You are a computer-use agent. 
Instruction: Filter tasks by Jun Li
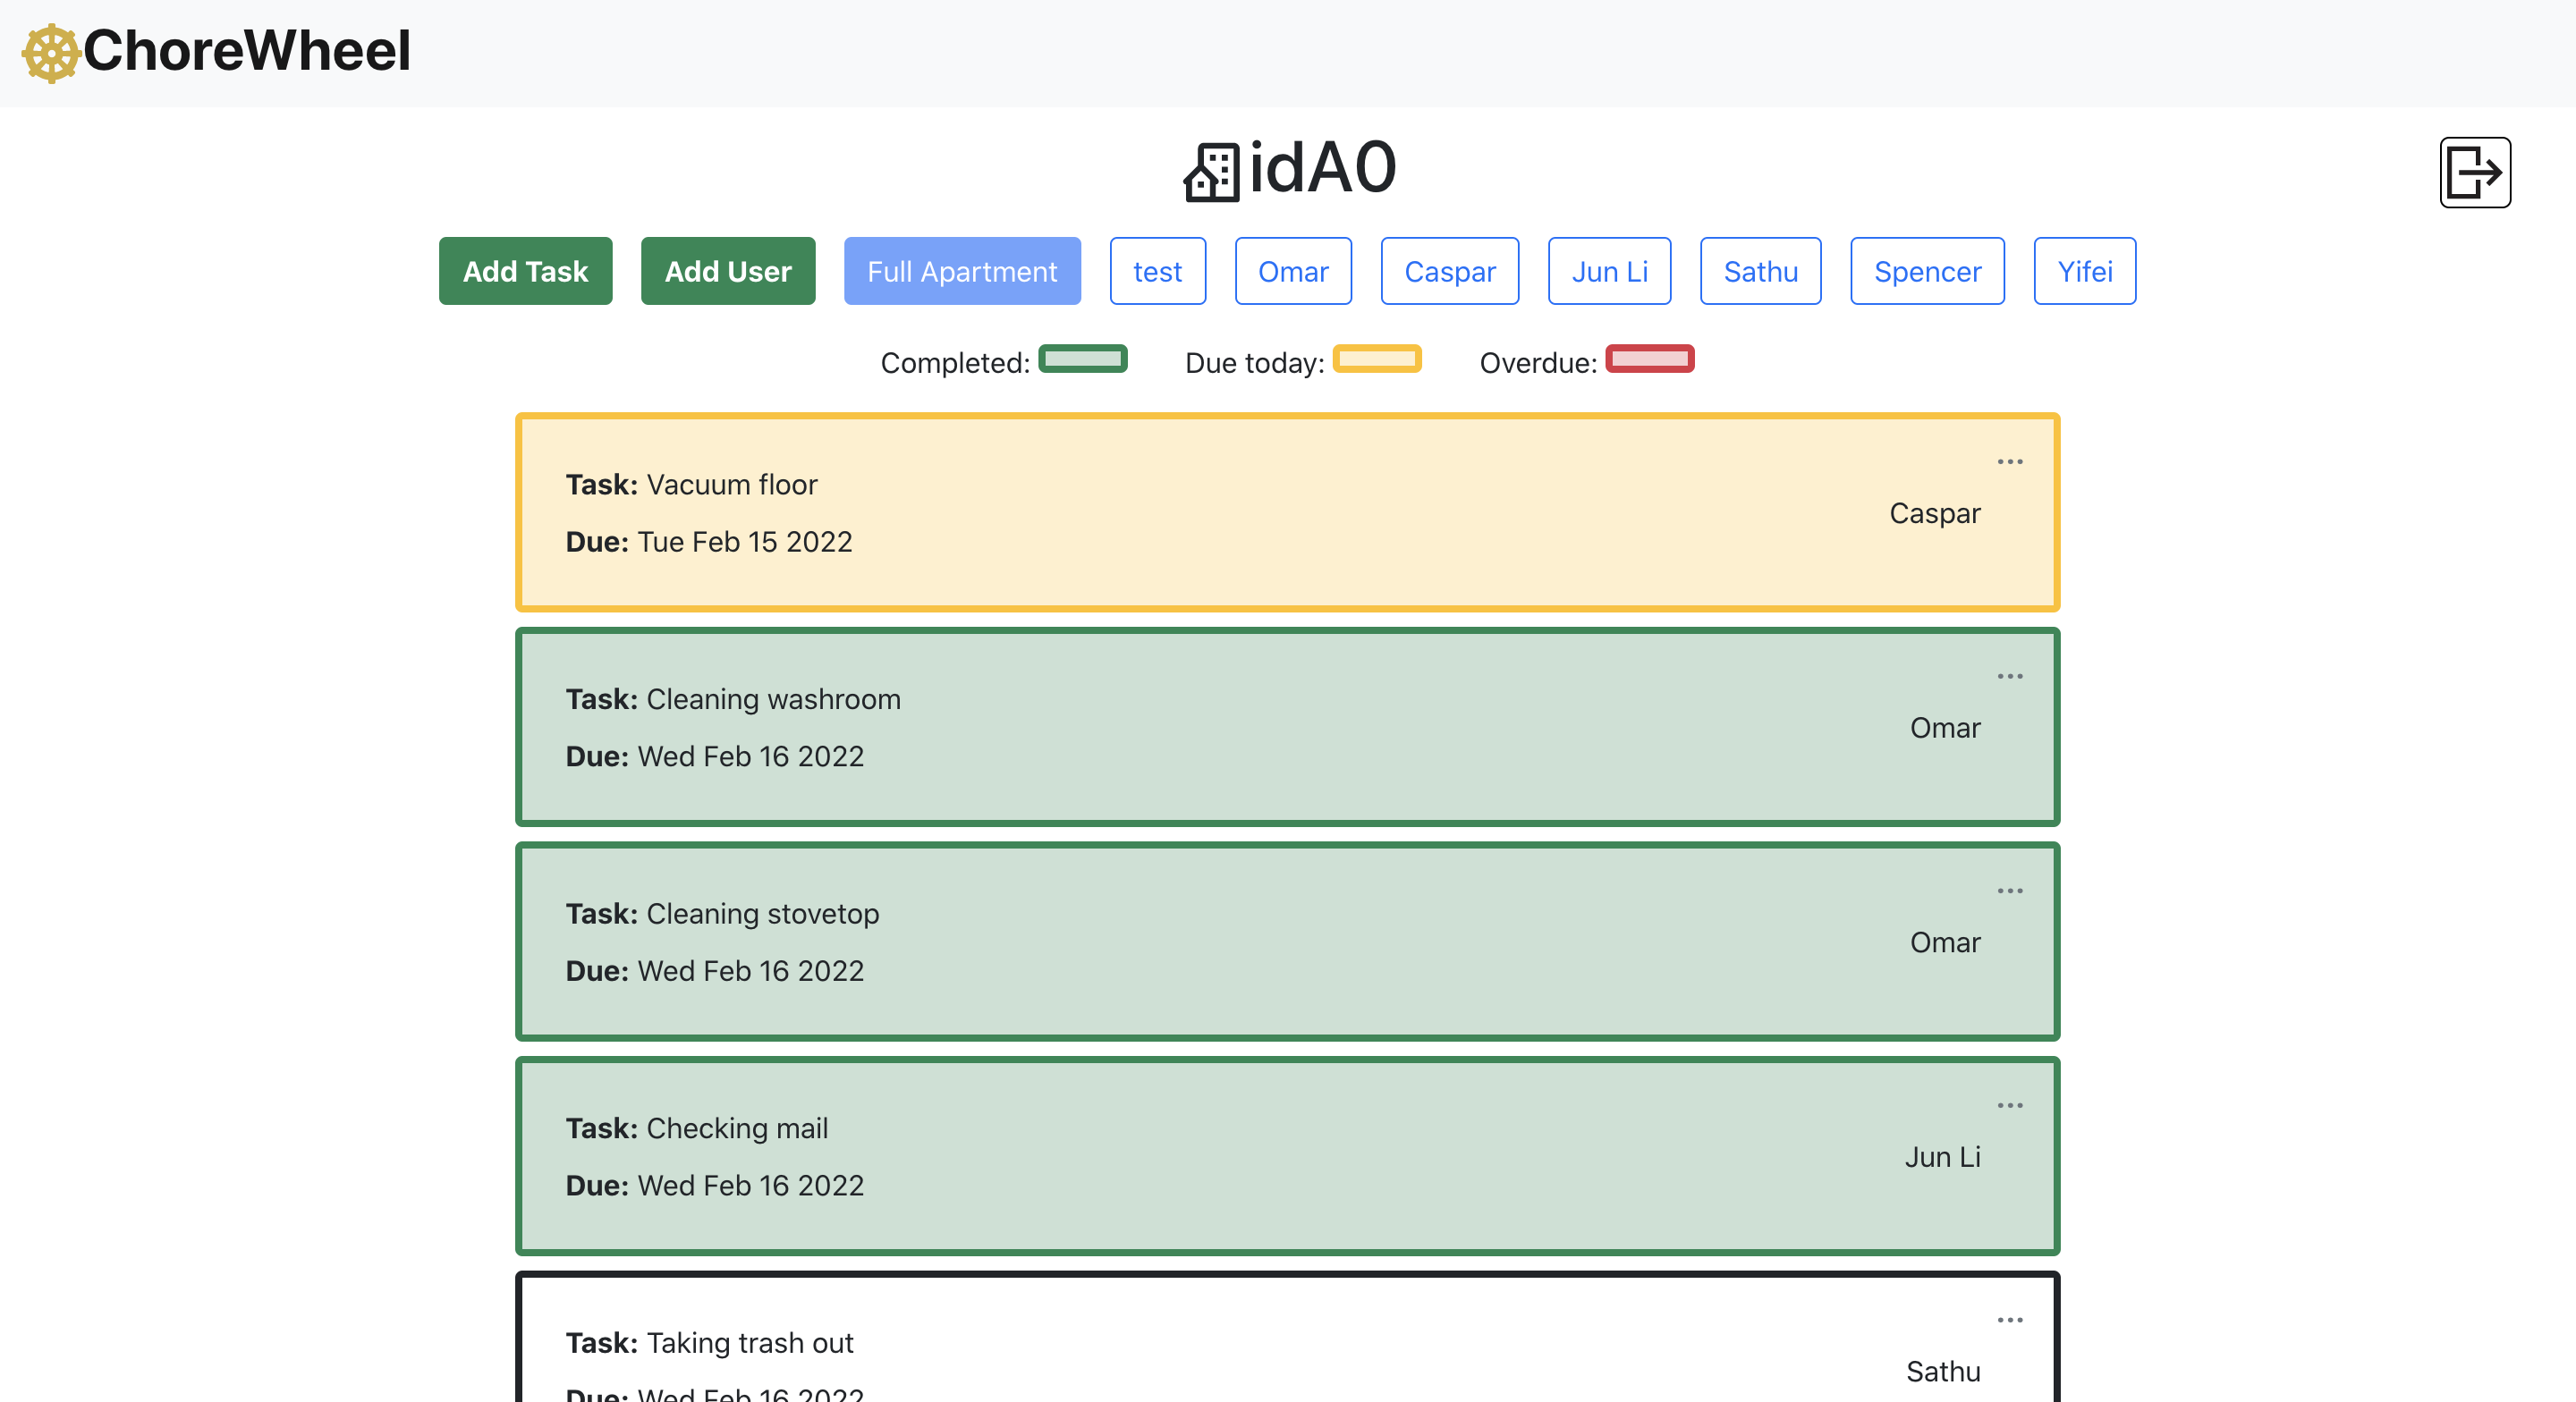coord(1609,271)
